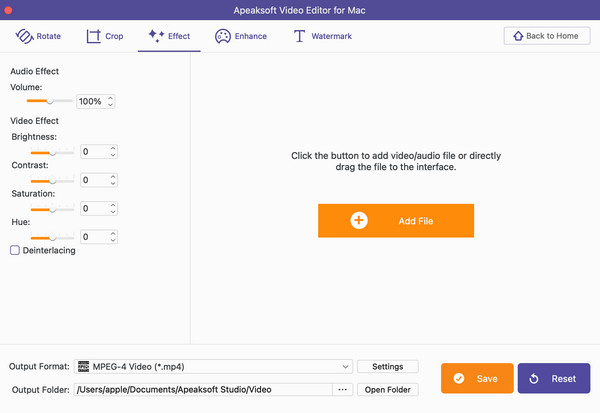The image size is (600, 413).
Task: Click the Brightness slider
Action: pyautogui.click(x=52, y=152)
